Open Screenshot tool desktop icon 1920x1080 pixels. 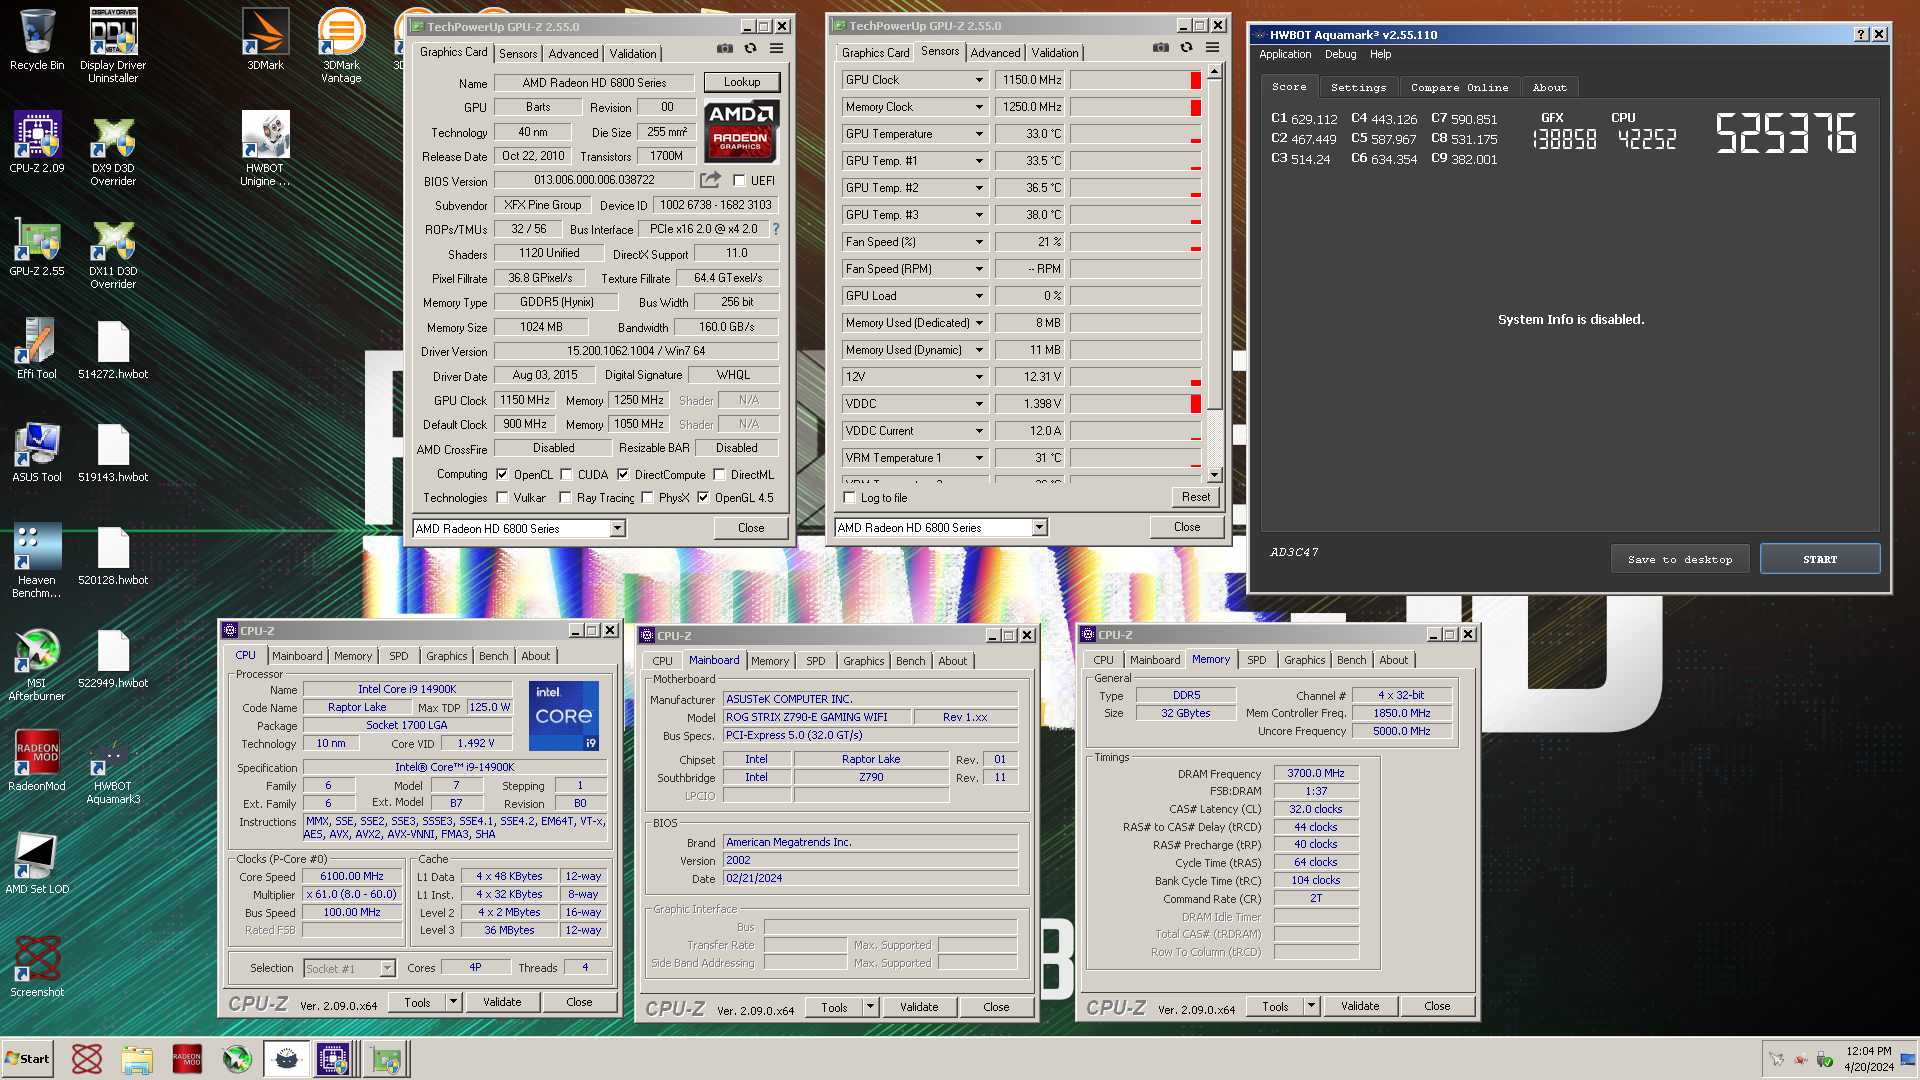(37, 966)
